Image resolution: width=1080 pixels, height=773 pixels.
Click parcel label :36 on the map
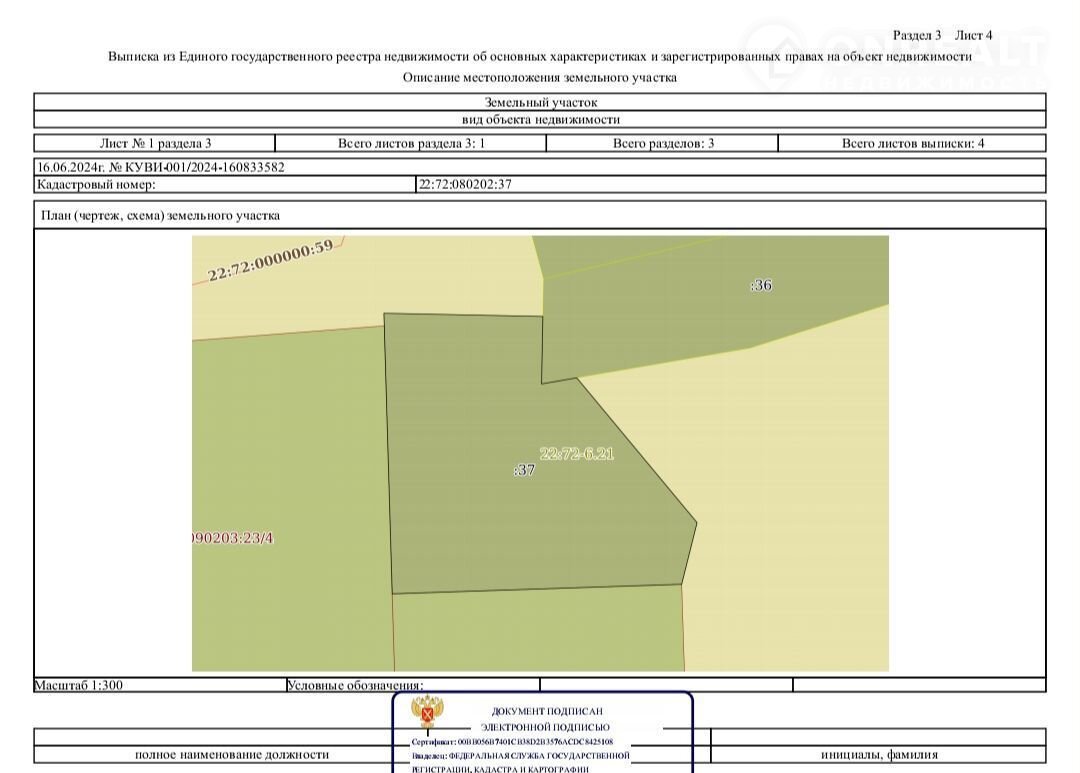[761, 285]
